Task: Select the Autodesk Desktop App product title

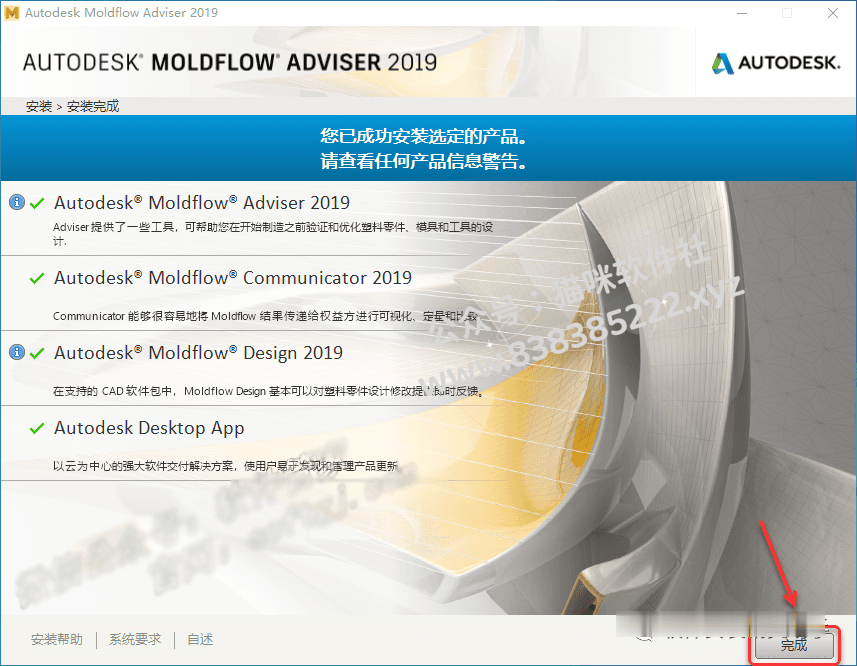Action: pyautogui.click(x=149, y=428)
